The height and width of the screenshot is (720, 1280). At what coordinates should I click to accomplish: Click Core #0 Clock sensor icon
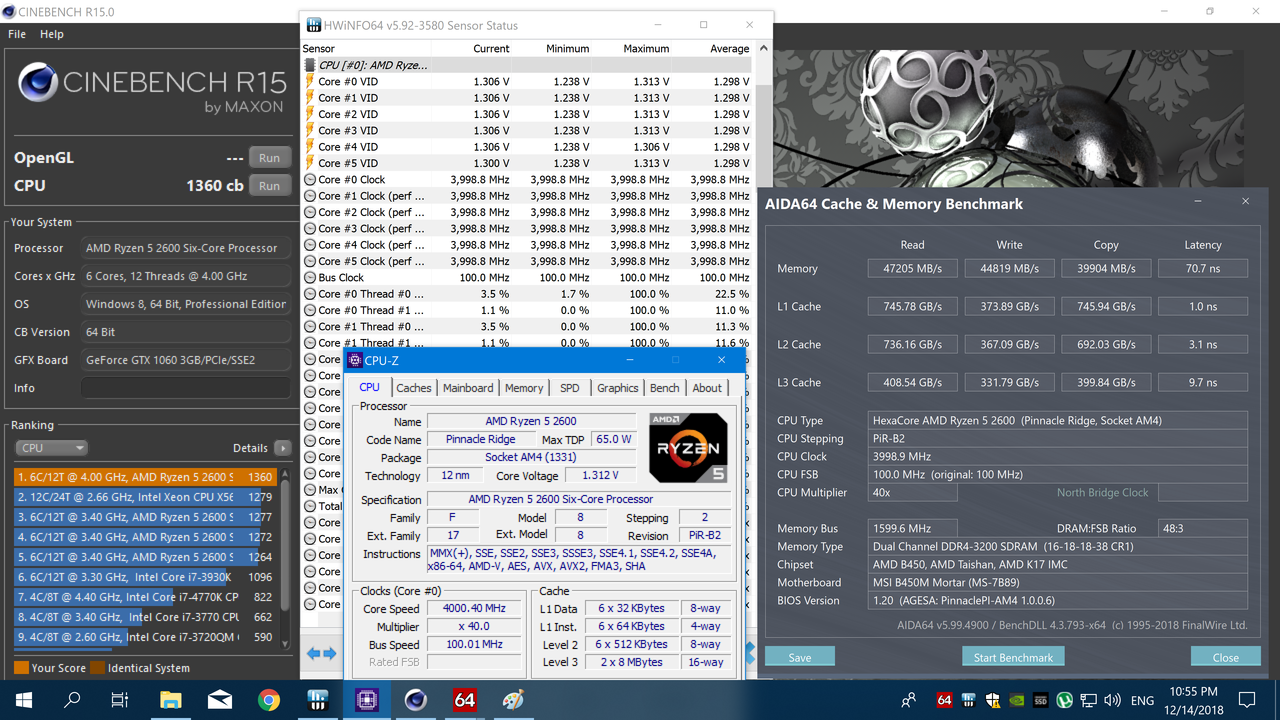[310, 180]
